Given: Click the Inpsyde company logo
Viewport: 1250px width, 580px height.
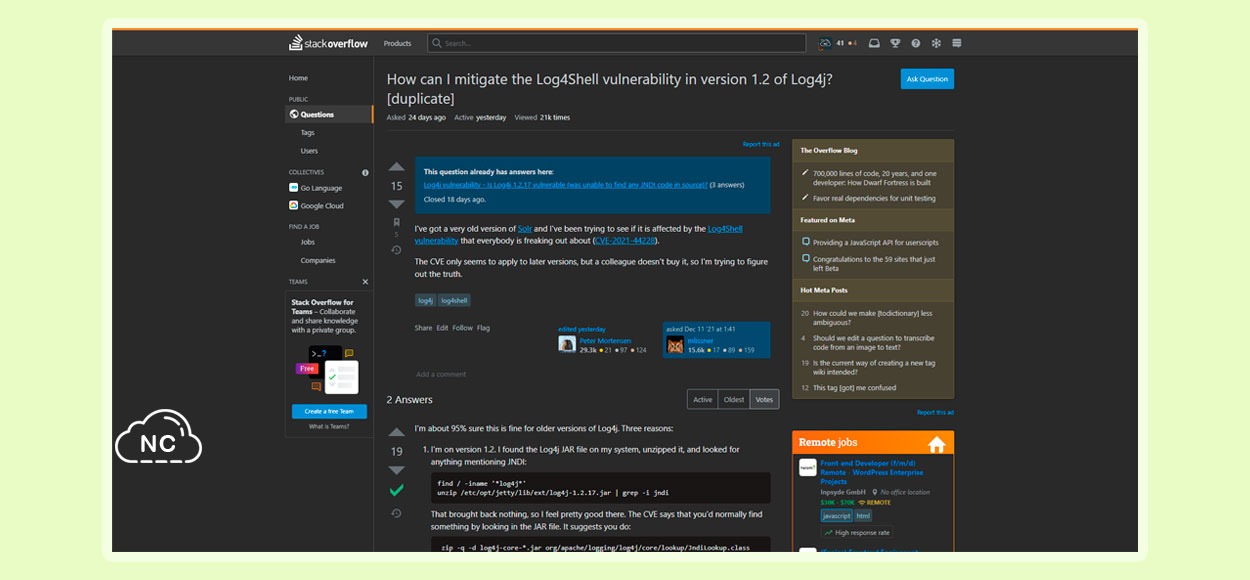Looking at the screenshot, I should click(807, 468).
